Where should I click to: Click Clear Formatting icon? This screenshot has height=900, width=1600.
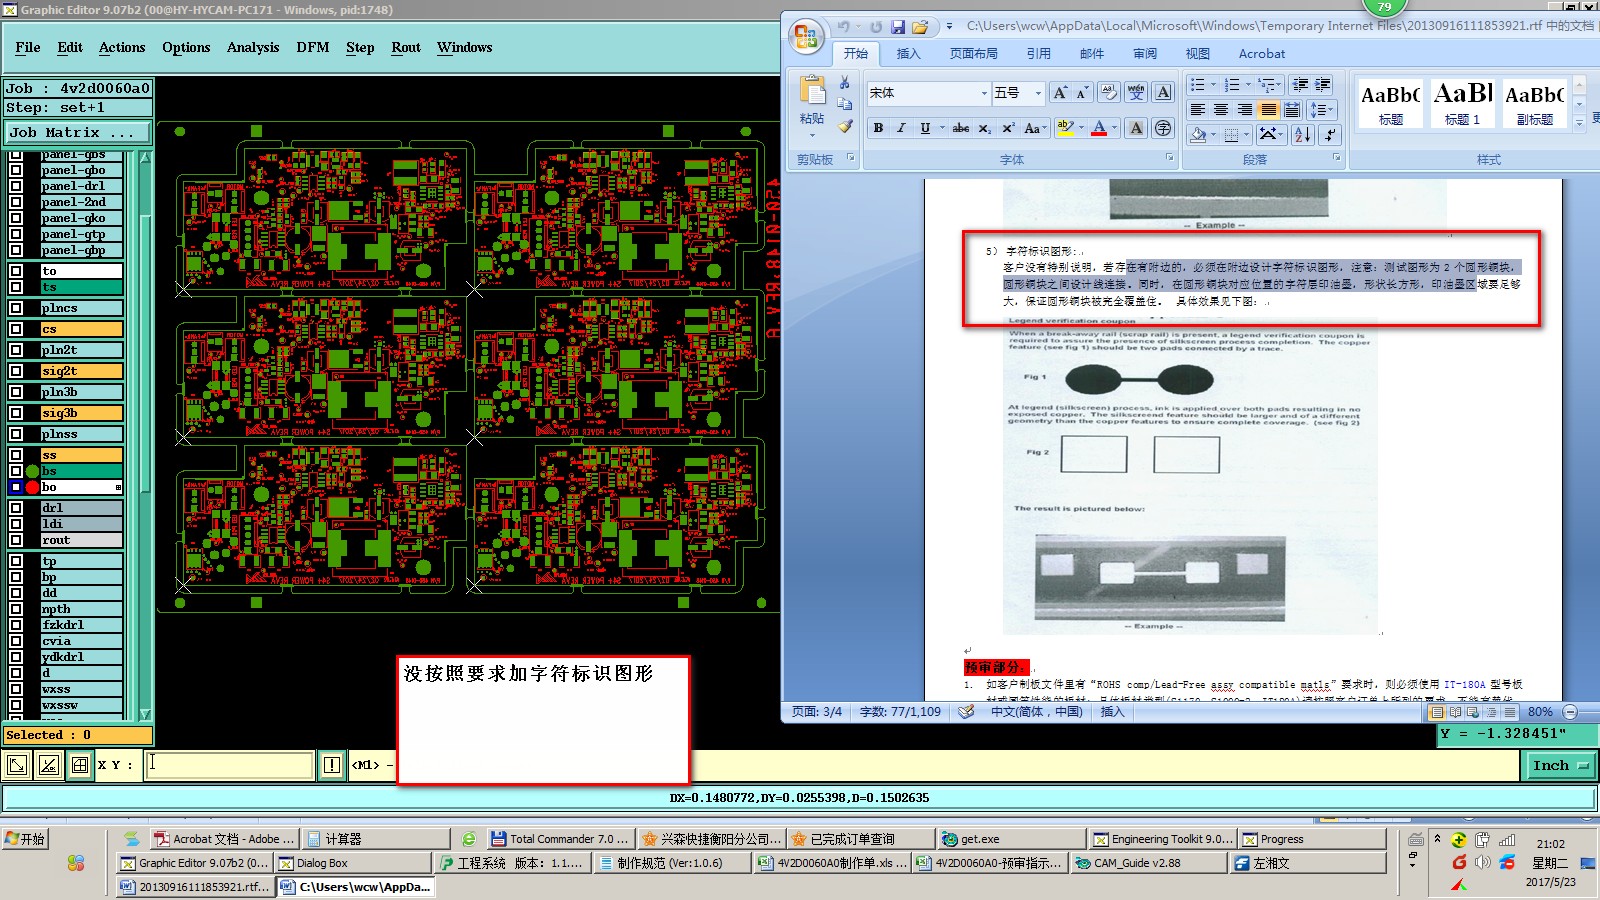click(1108, 93)
